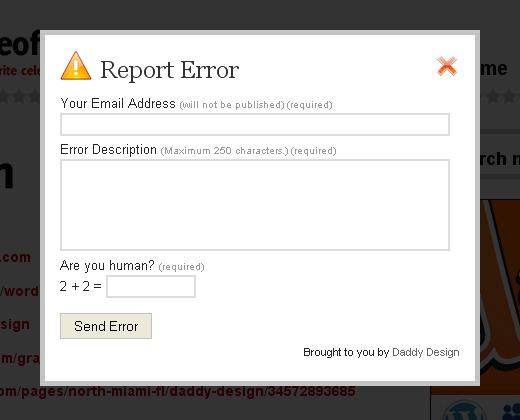The width and height of the screenshot is (520, 420).
Task: Focus the Your Email Address input field
Action: tap(255, 124)
